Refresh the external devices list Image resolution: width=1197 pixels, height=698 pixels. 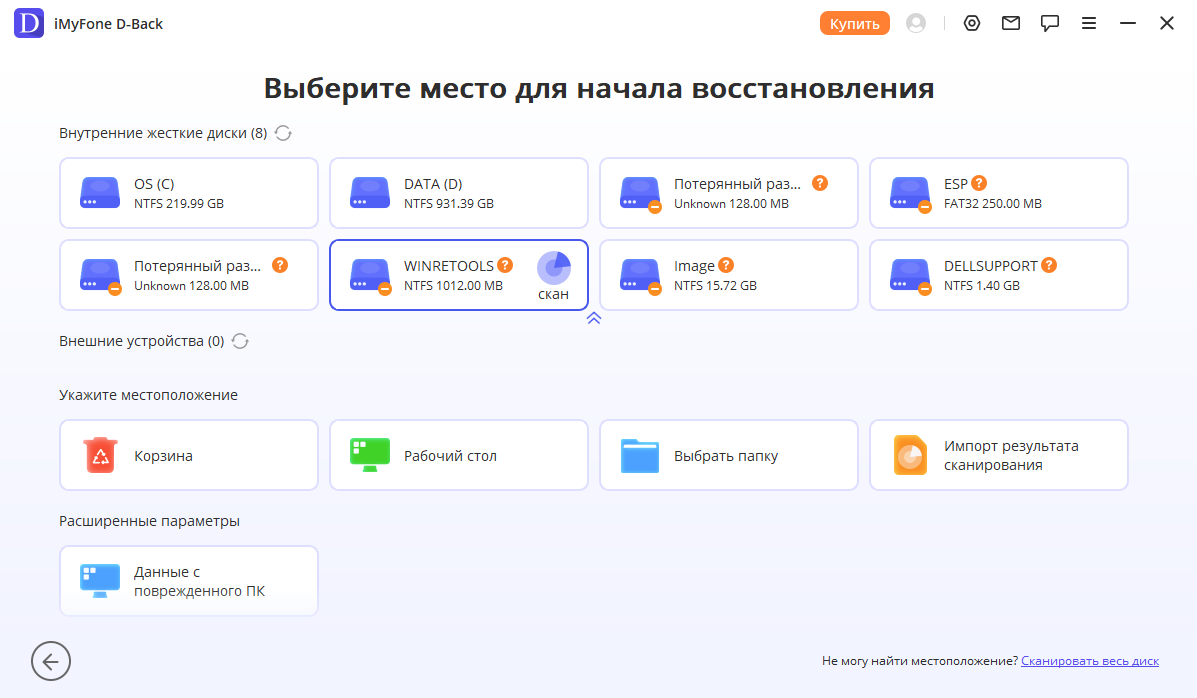(x=240, y=341)
